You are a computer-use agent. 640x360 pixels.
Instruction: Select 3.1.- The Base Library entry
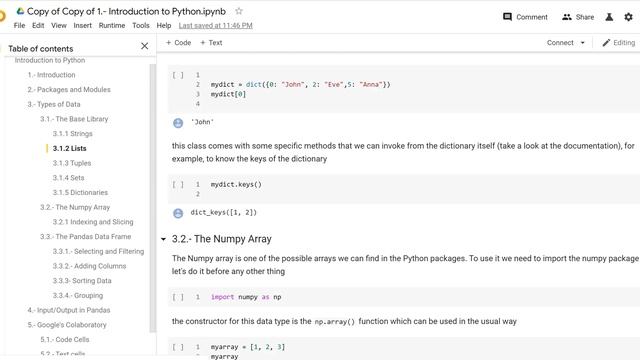(74, 119)
